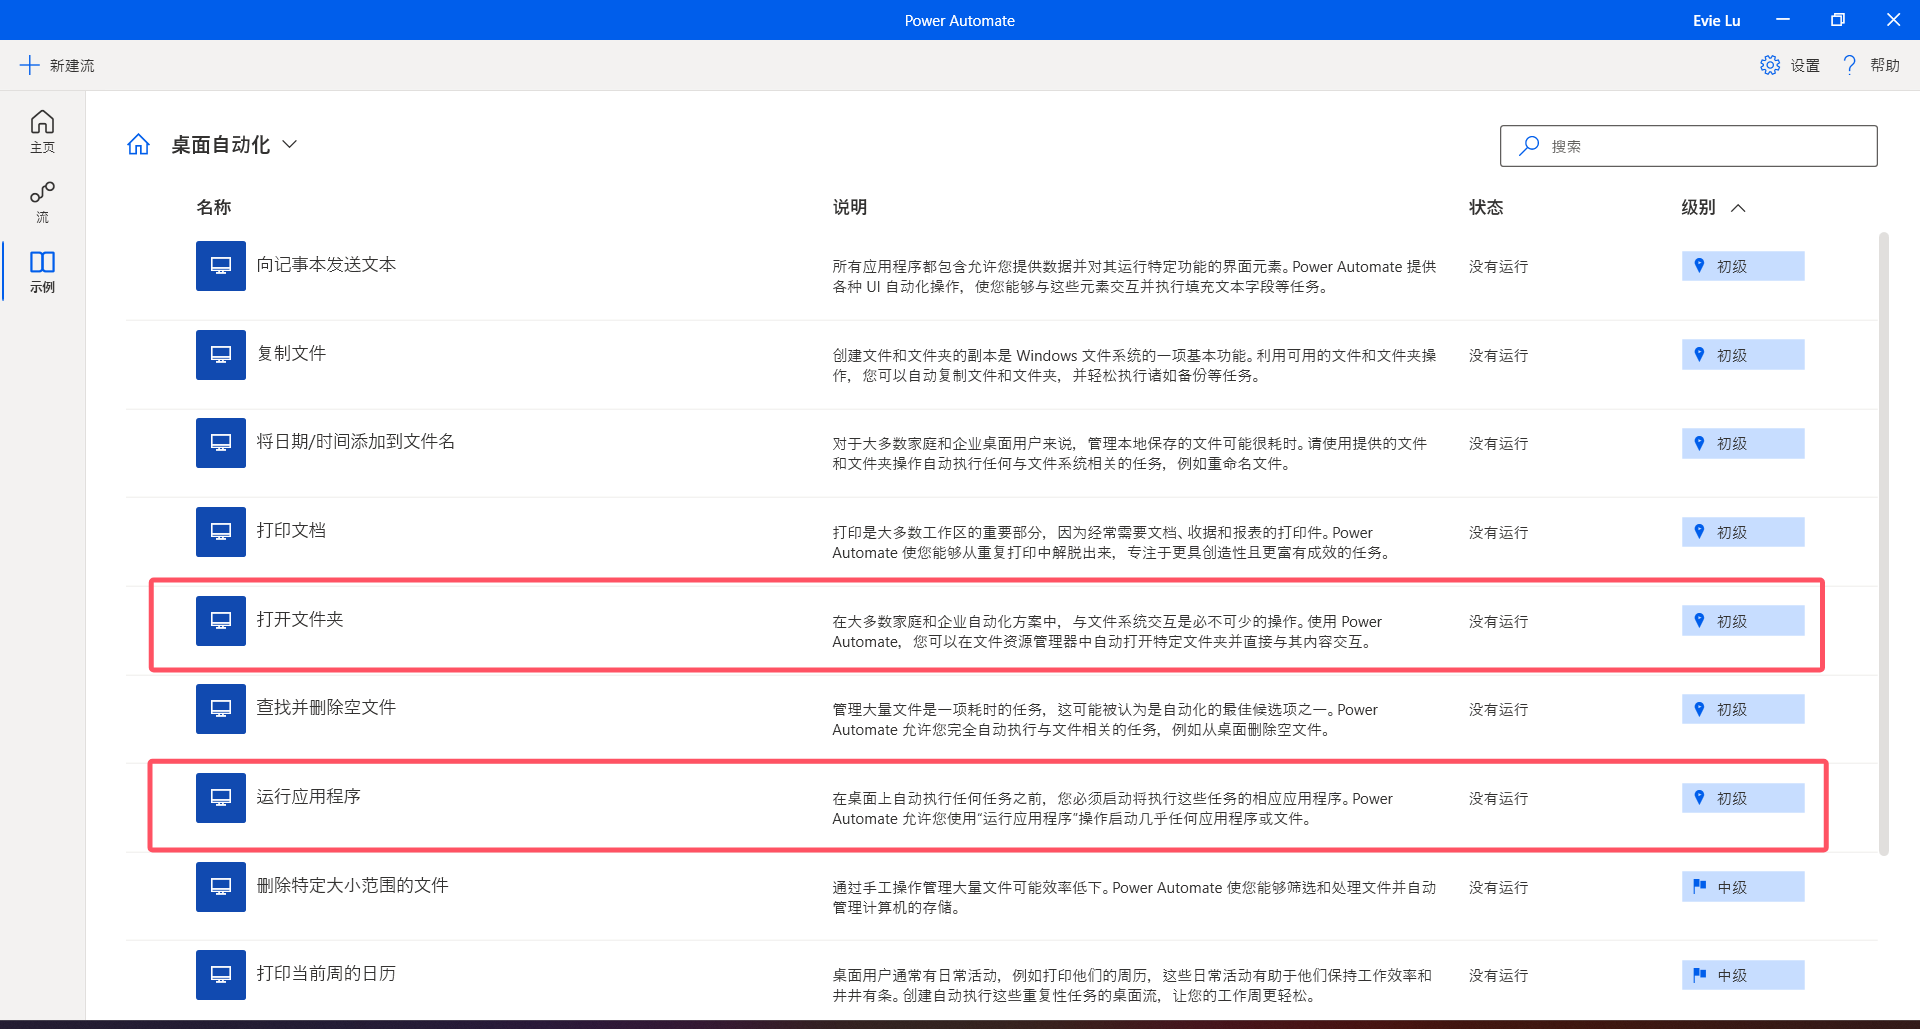The width and height of the screenshot is (1920, 1029).
Task: Click the 中级 flag icon for 打印当前周的日历
Action: tap(1699, 974)
